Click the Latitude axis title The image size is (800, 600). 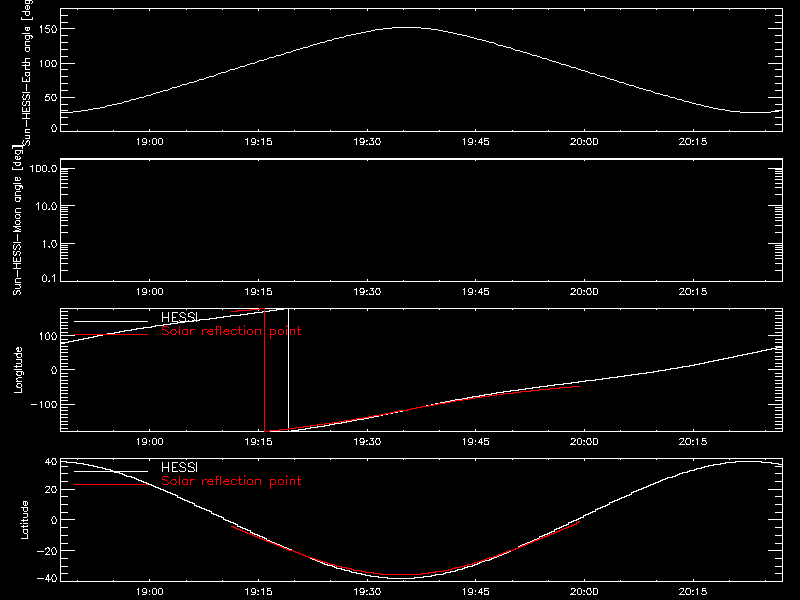click(24, 520)
